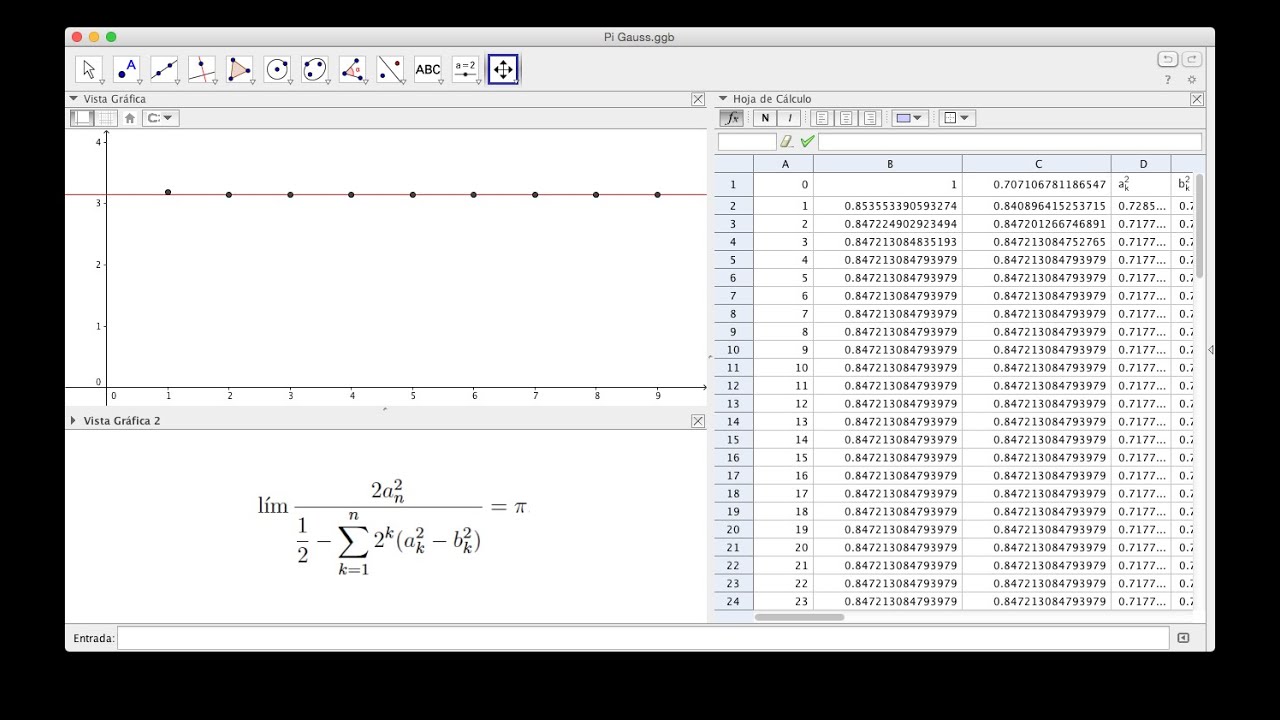
Task: Confirm entry with green checkmark
Action: pyautogui.click(x=807, y=142)
